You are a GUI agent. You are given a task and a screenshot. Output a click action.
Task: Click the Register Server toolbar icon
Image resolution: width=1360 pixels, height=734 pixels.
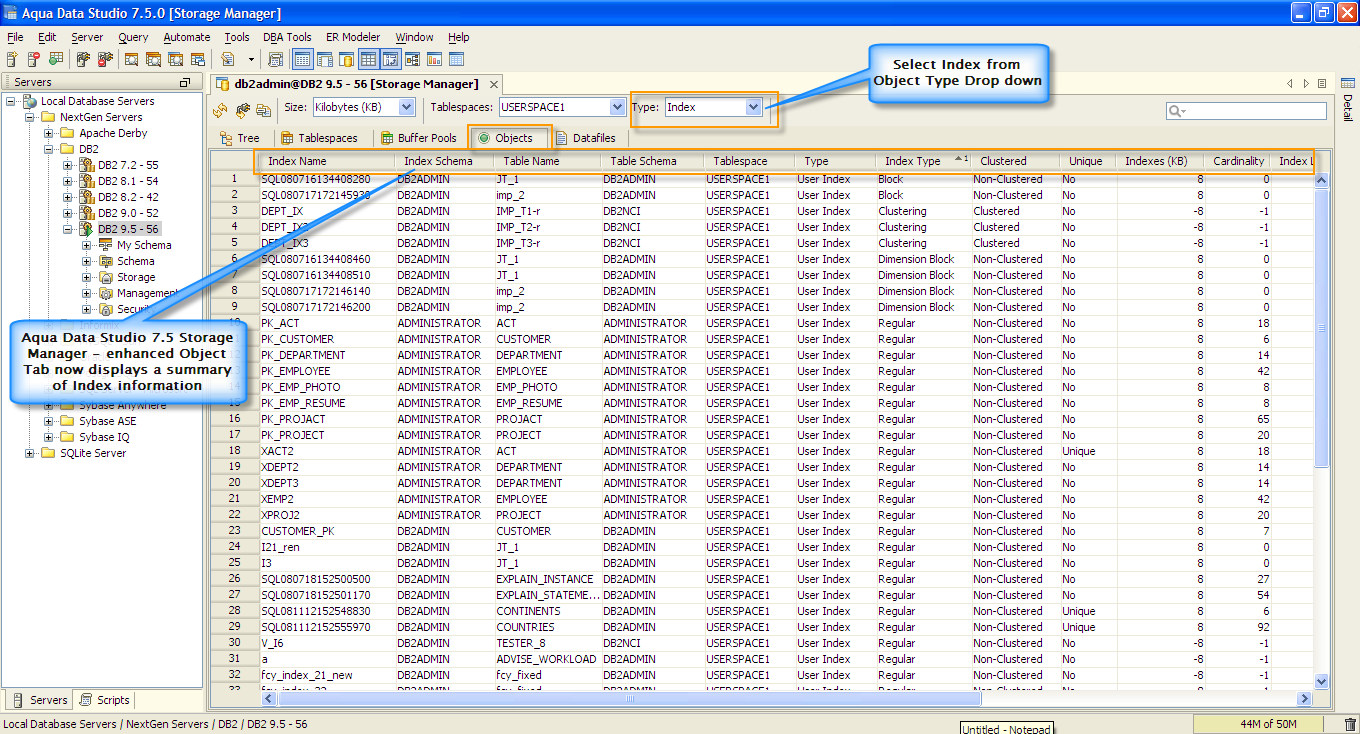click(x=12, y=59)
